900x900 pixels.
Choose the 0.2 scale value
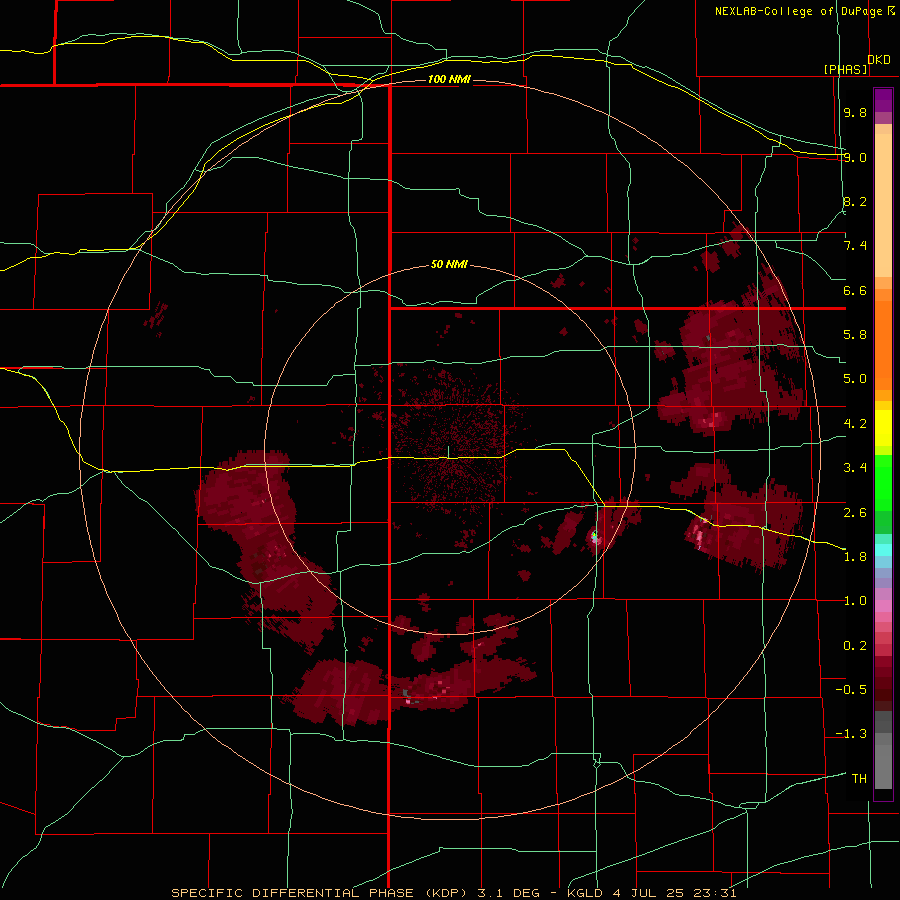pos(855,646)
